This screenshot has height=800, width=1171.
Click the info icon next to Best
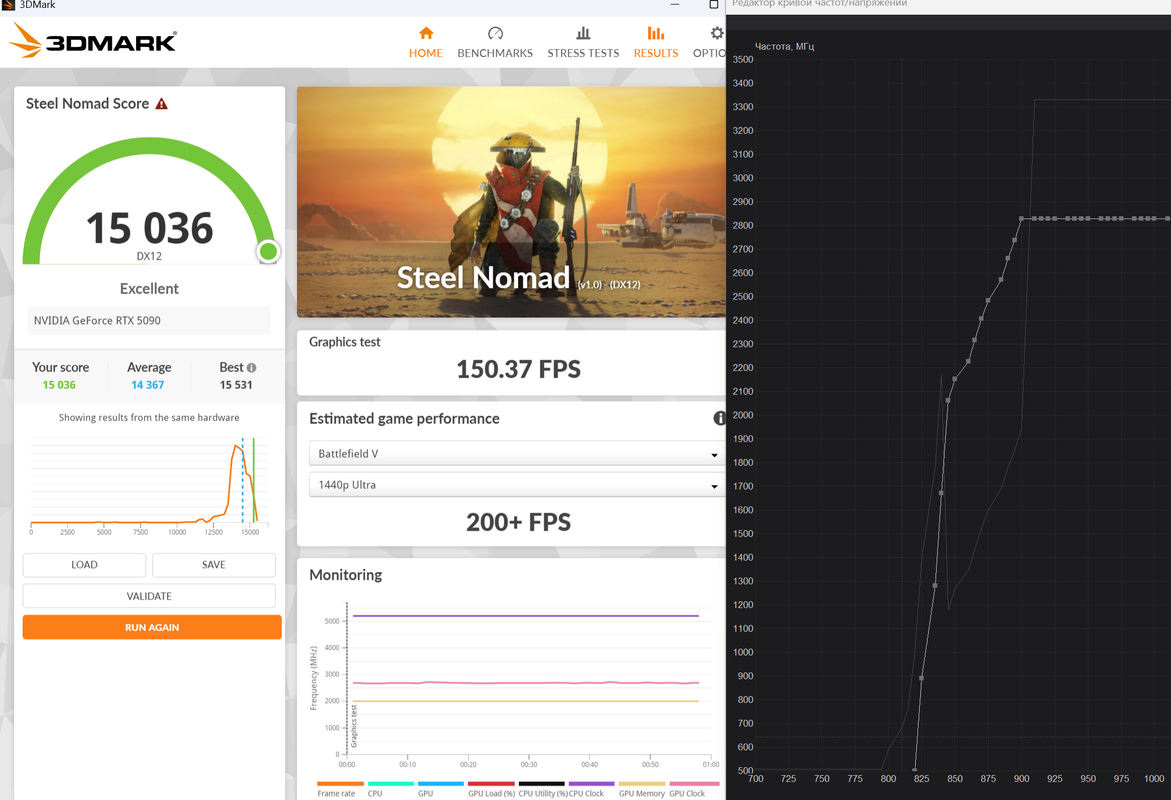pyautogui.click(x=252, y=368)
